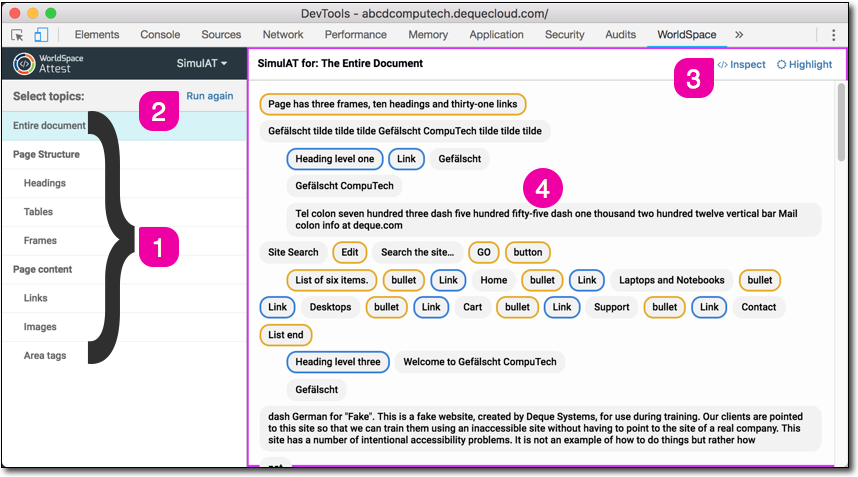858x477 pixels.
Task: Open the Security tab
Action: pos(565,34)
